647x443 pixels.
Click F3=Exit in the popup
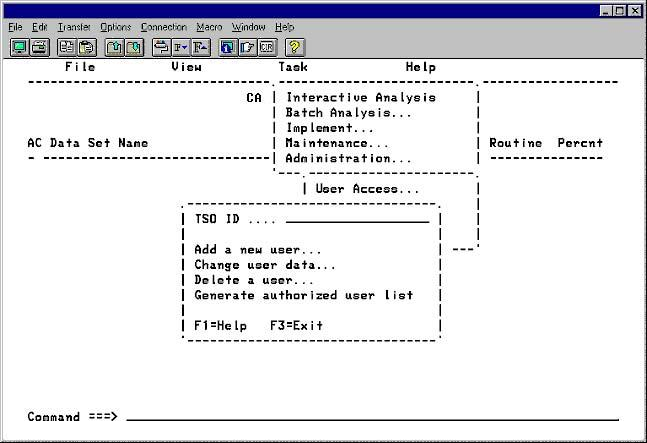[296, 326]
